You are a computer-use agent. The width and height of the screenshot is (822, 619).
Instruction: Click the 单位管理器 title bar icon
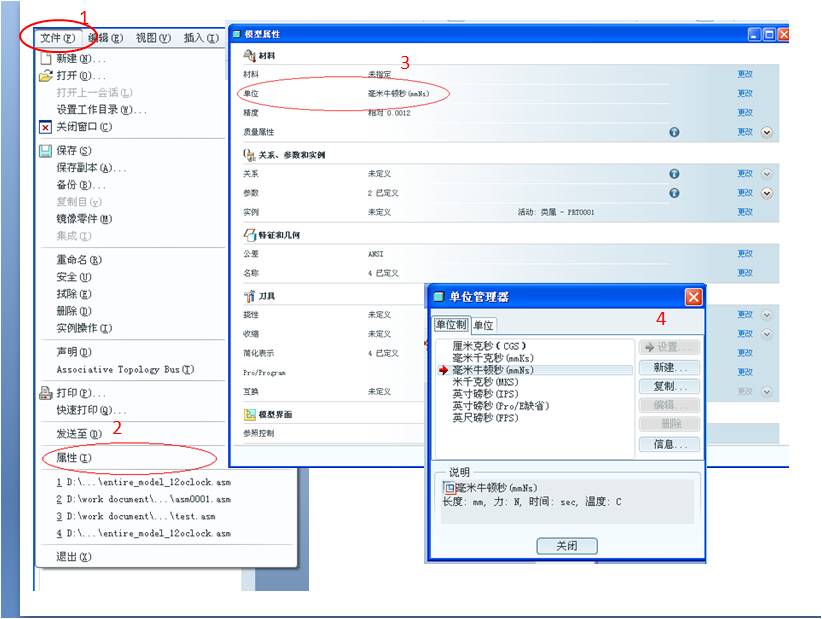coord(438,297)
